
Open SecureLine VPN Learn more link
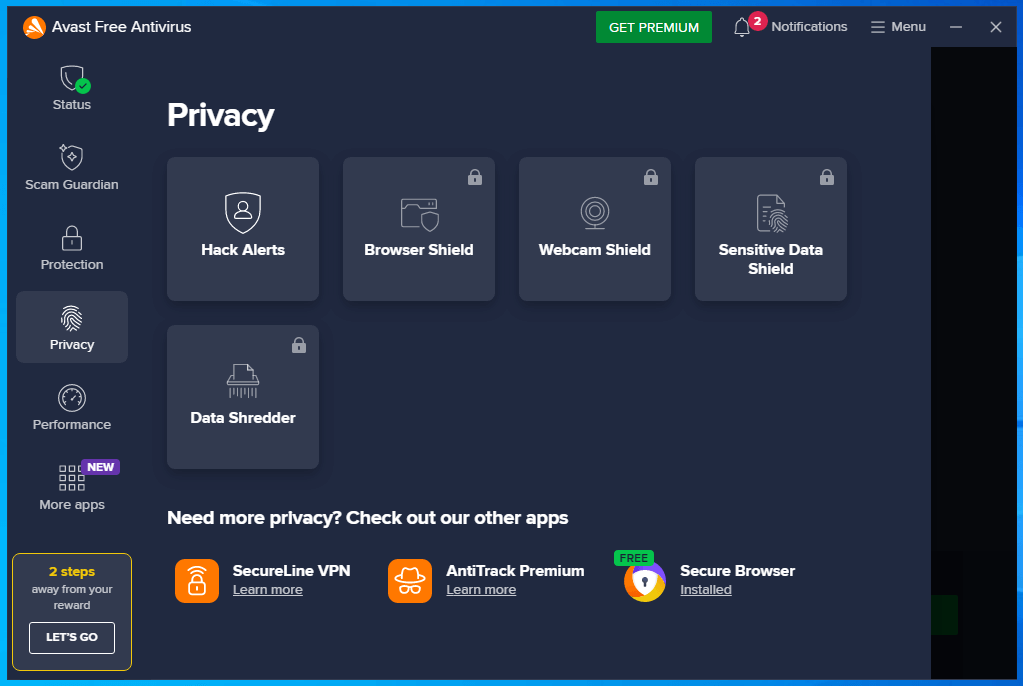[267, 589]
